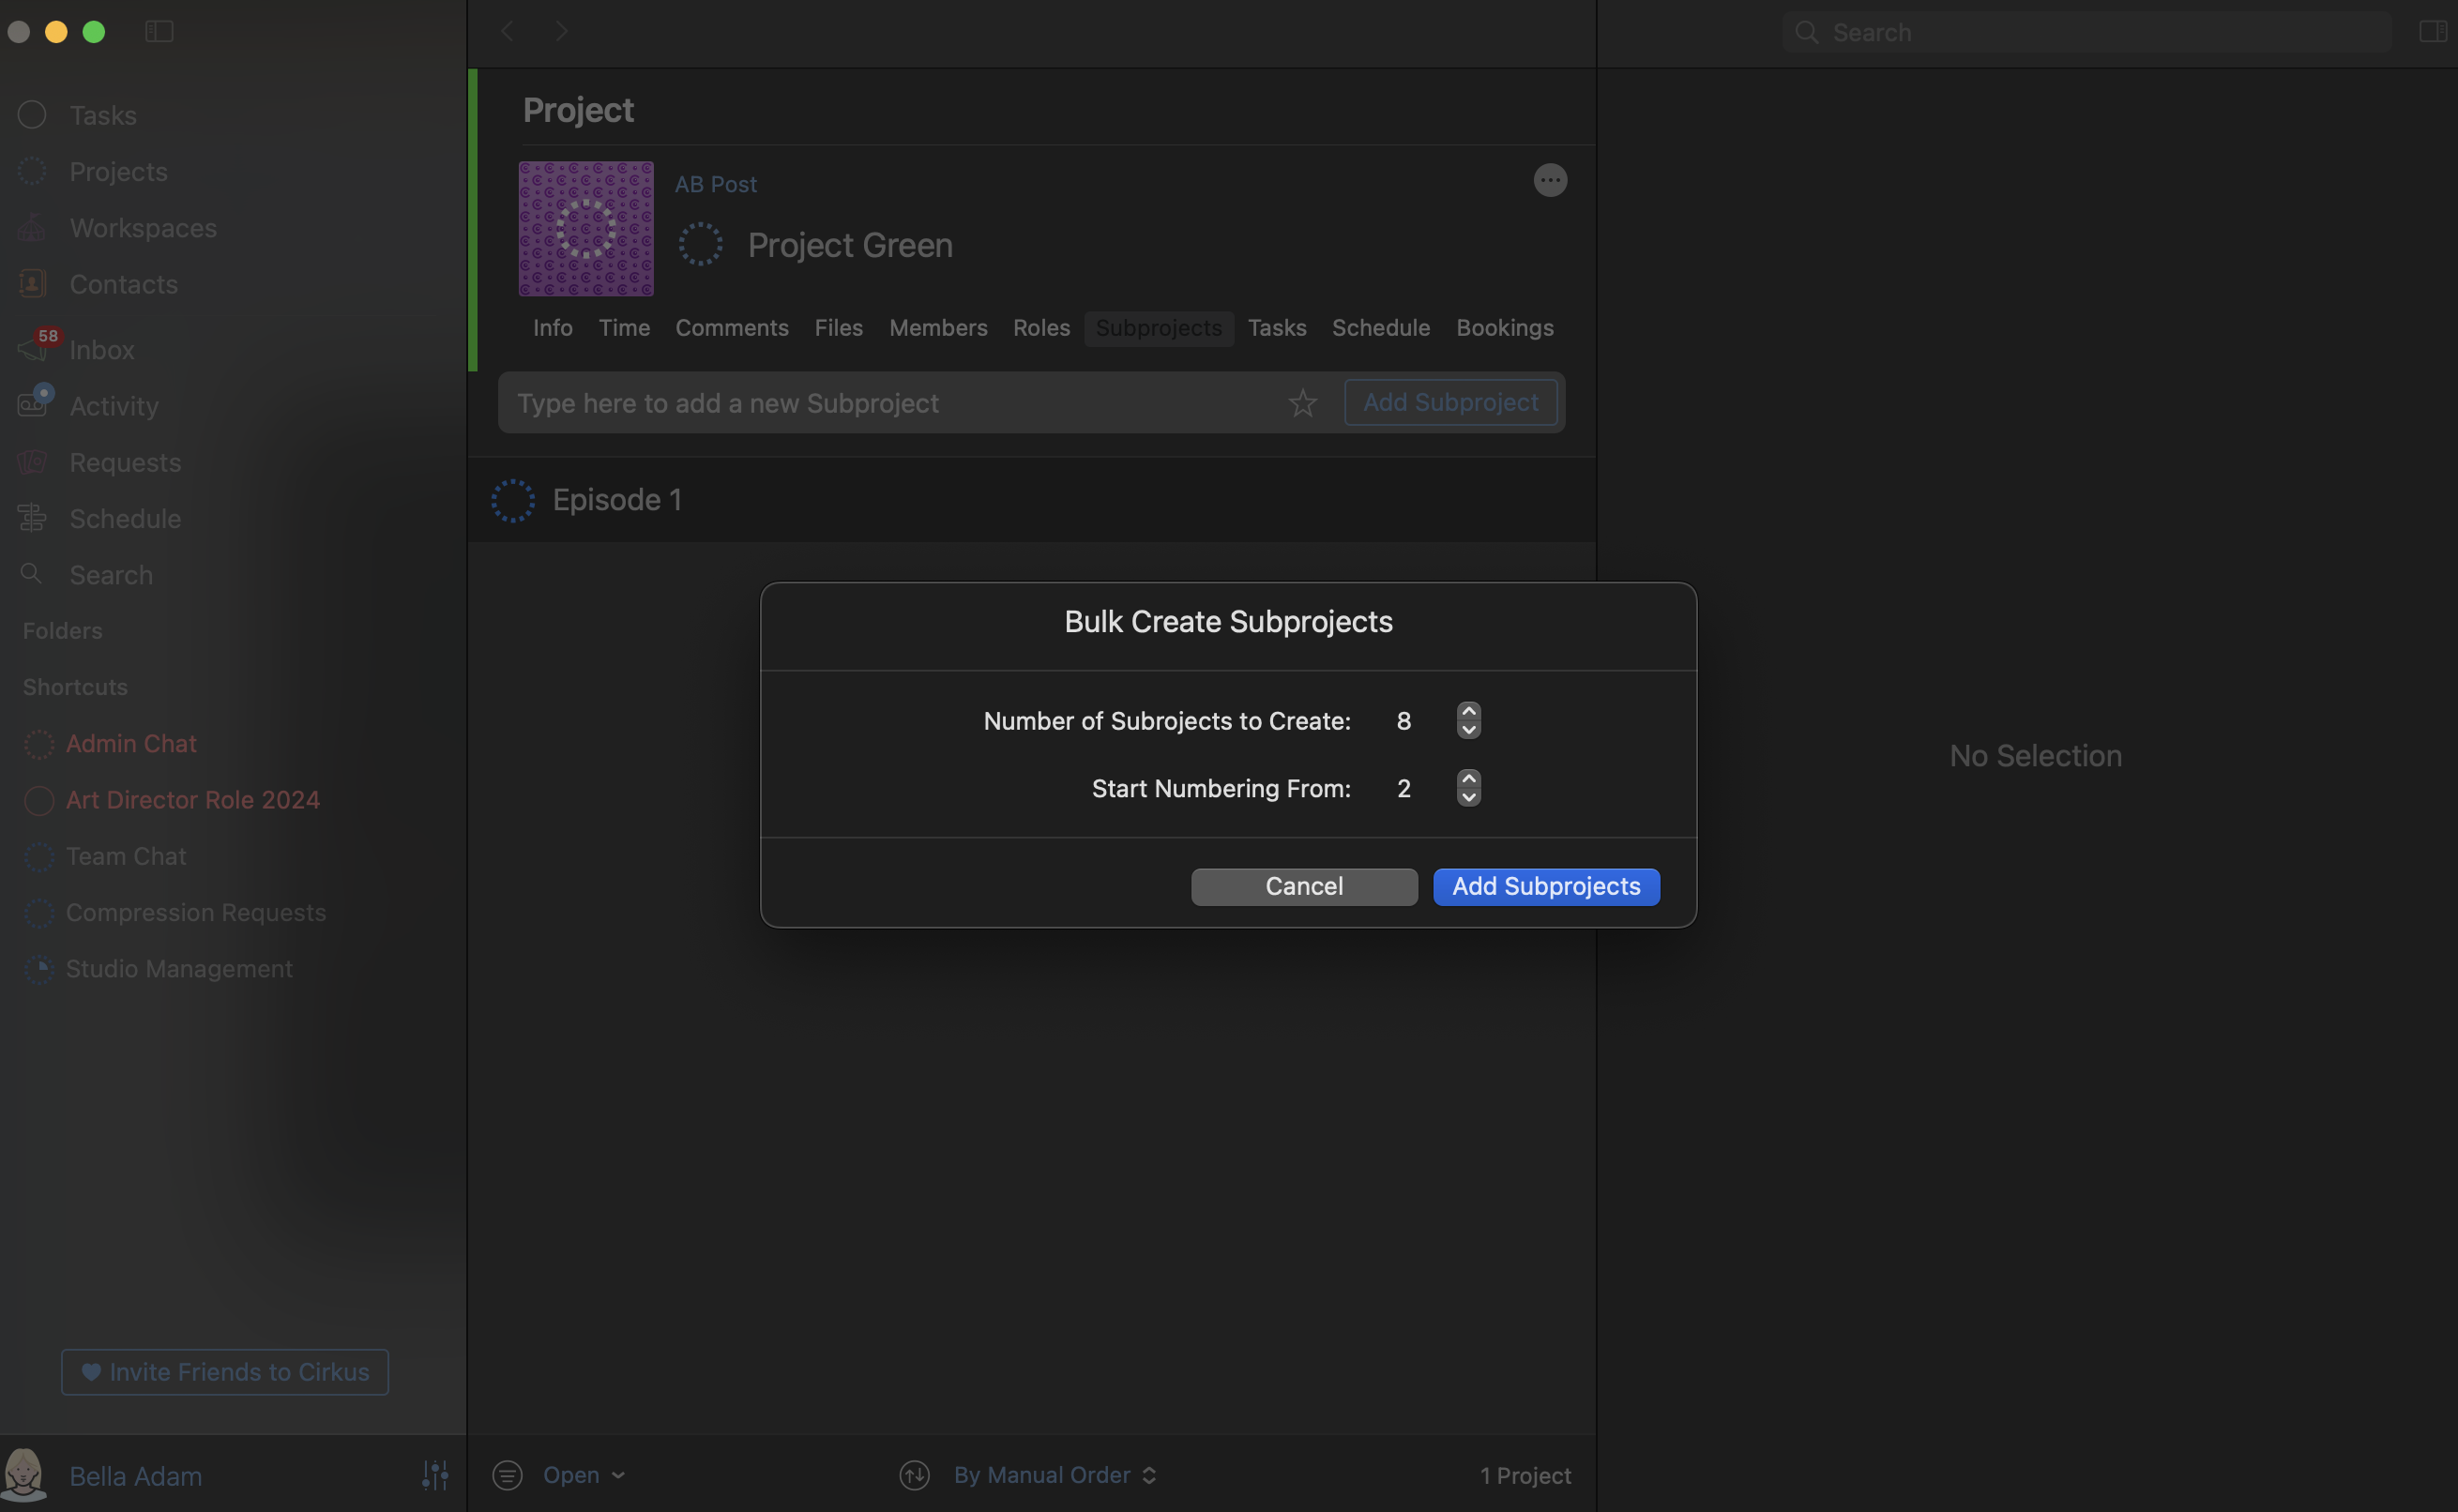
Task: Click the Add Subprojects button
Action: pos(1545,886)
